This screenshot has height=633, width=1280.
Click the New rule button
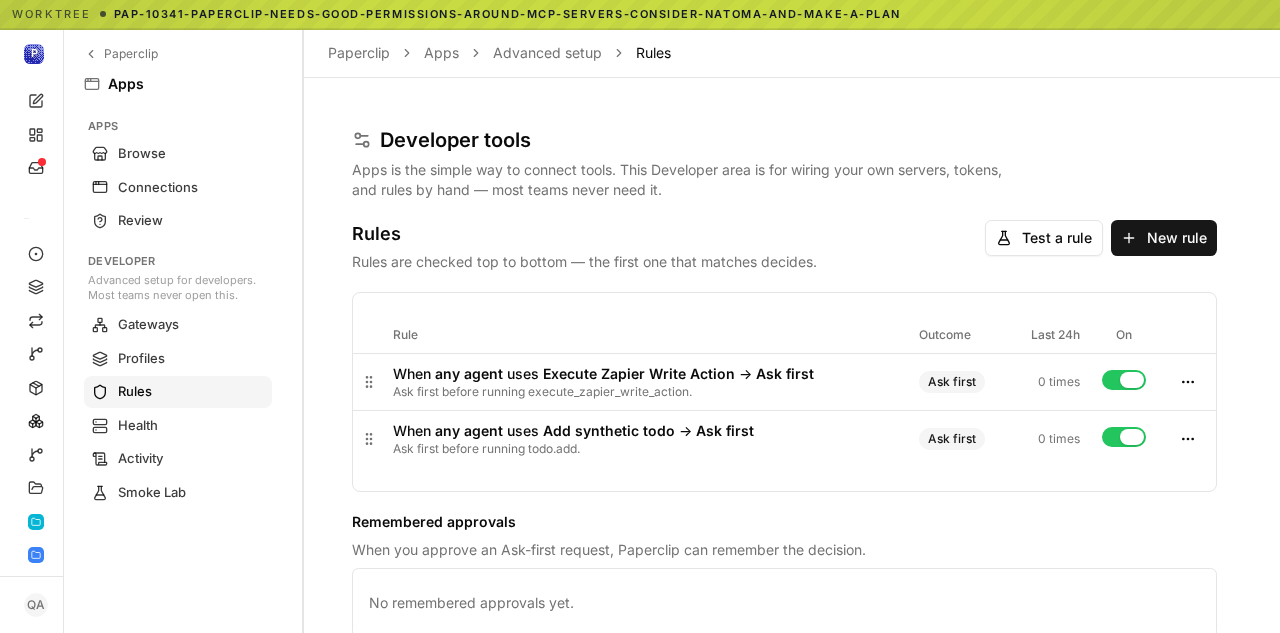coord(1164,238)
